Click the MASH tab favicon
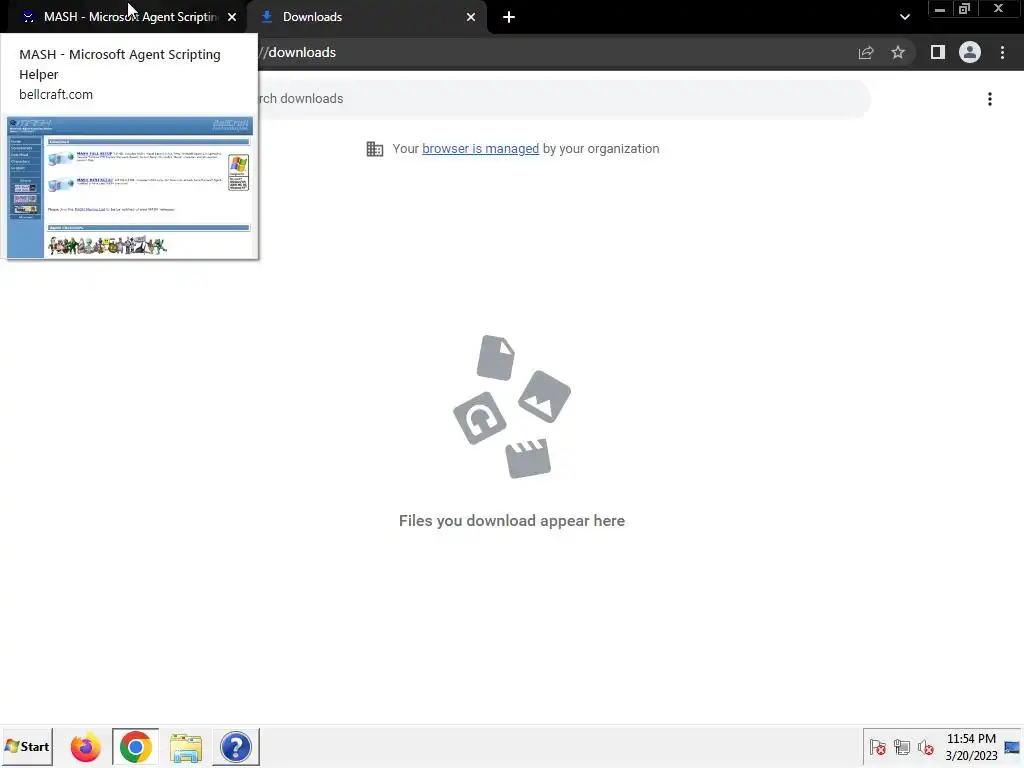 pos(28,17)
